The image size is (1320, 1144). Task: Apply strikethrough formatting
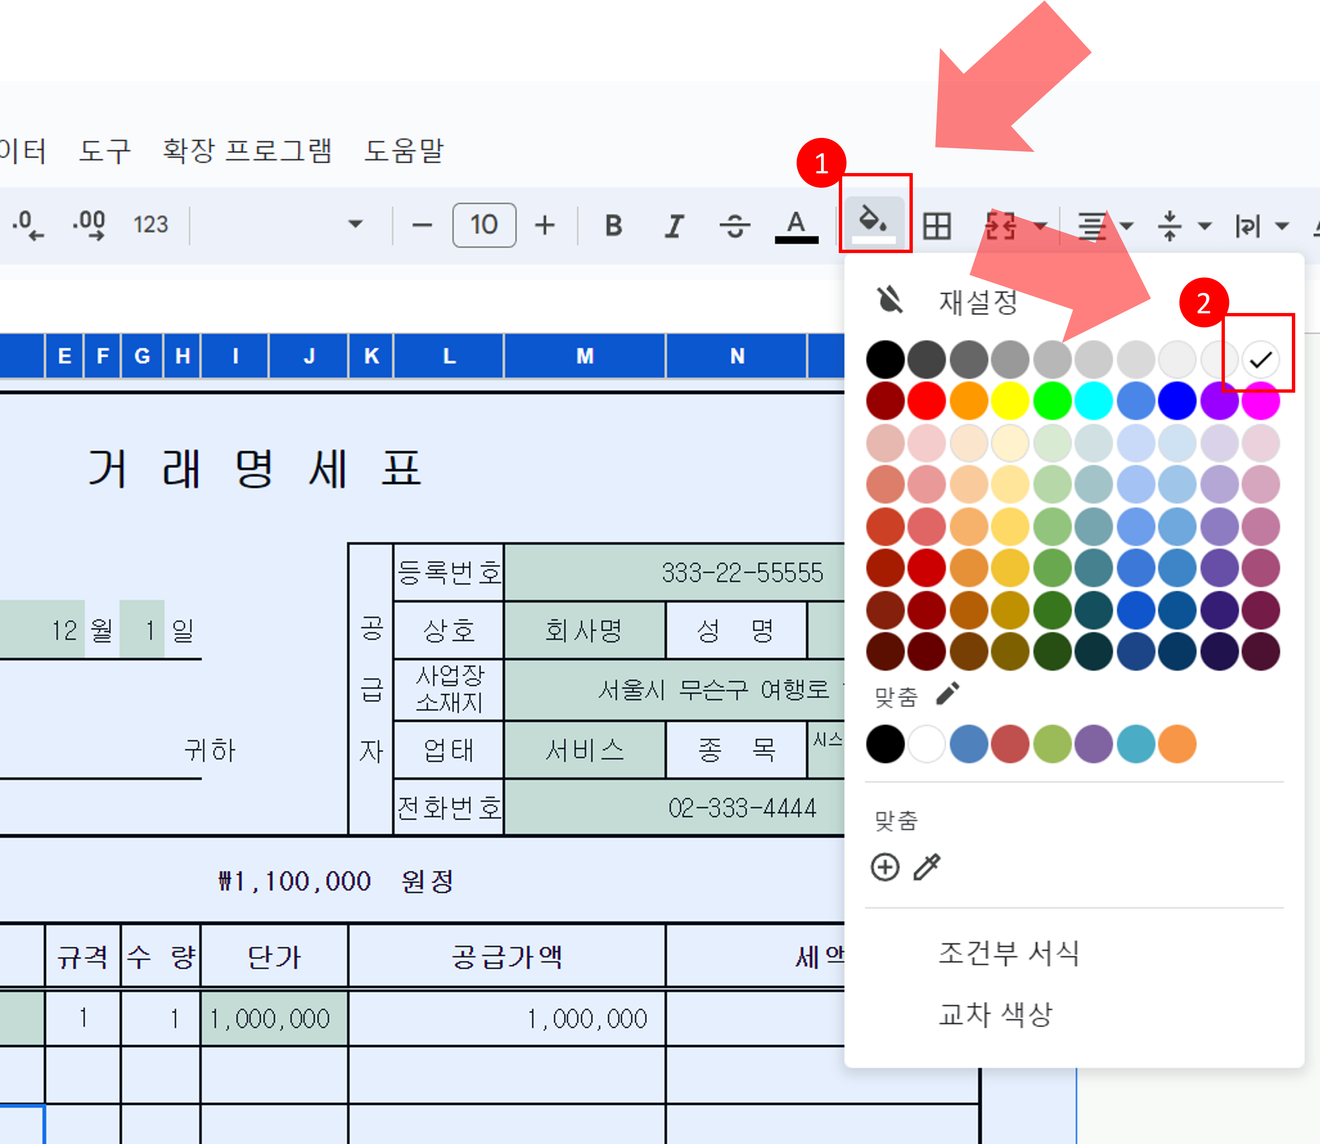734,226
